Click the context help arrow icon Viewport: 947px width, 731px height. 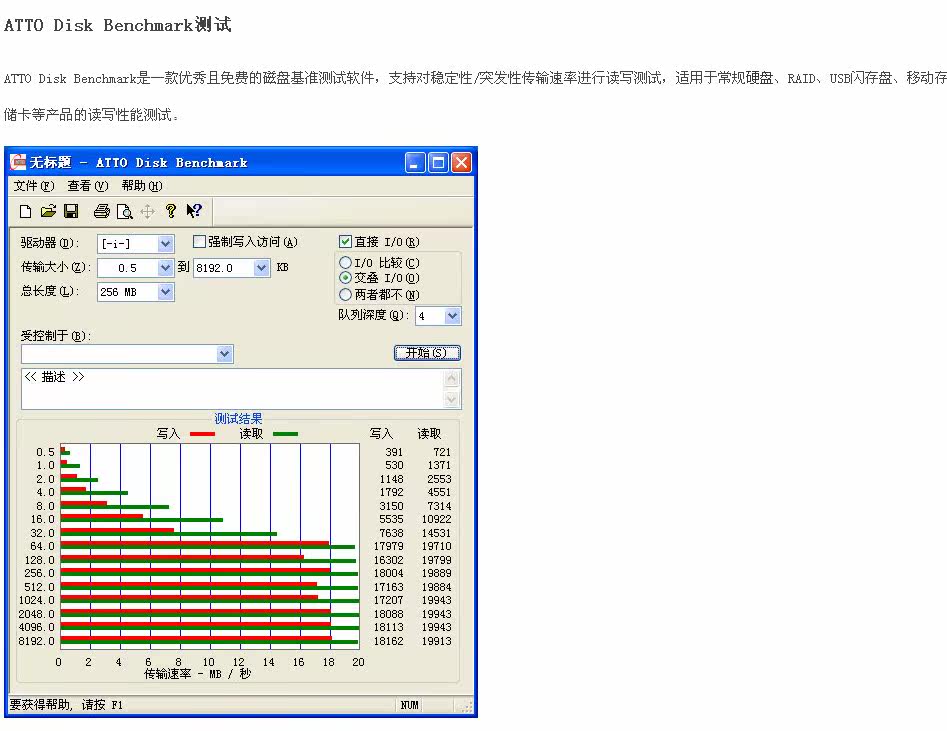pyautogui.click(x=194, y=211)
